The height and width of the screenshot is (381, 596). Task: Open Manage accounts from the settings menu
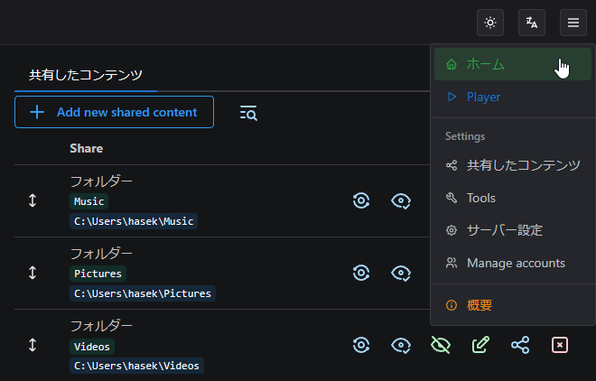(512, 263)
